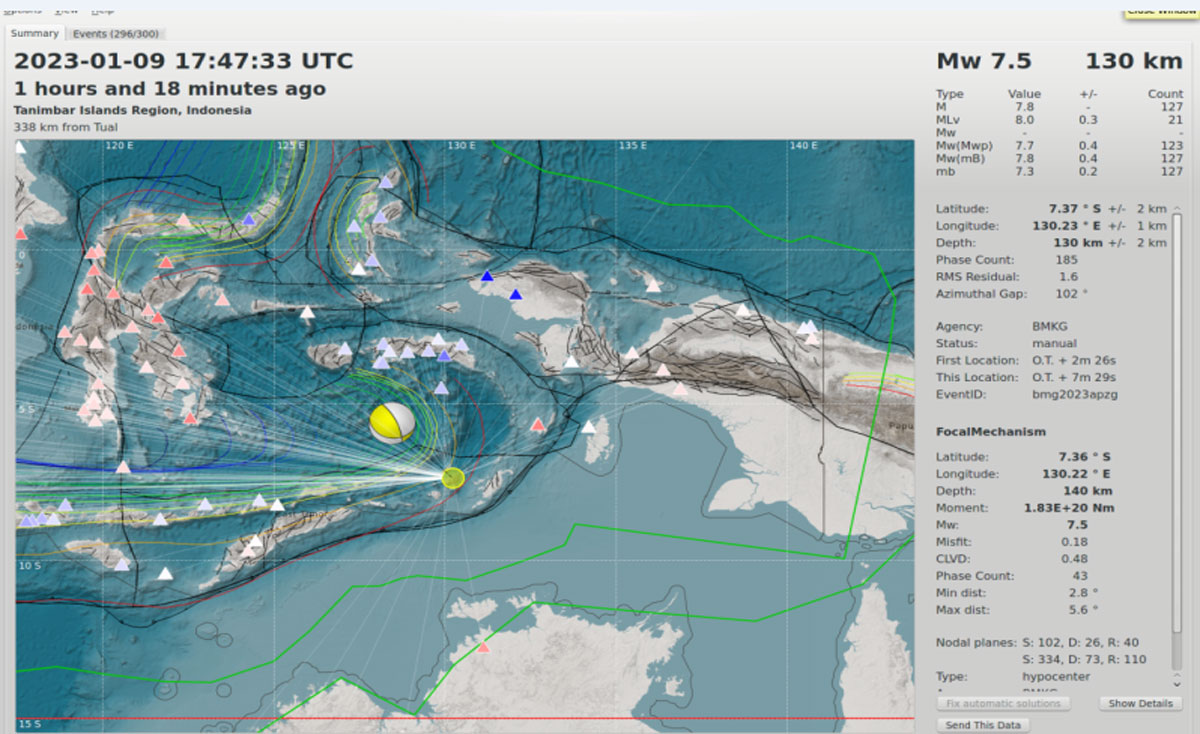Click the scroll up arrow in details panel
This screenshot has width=1200, height=734.
pyautogui.click(x=1176, y=207)
